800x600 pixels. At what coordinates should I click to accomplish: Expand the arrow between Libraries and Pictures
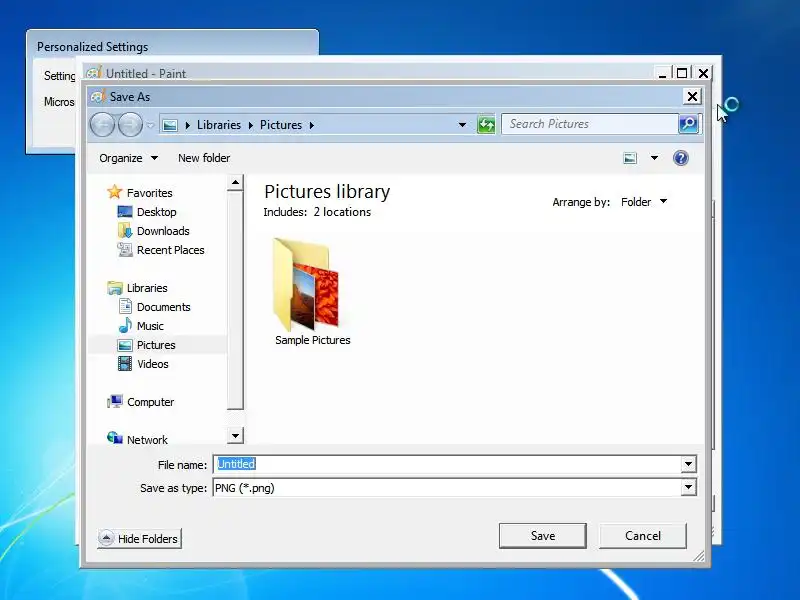[251, 125]
